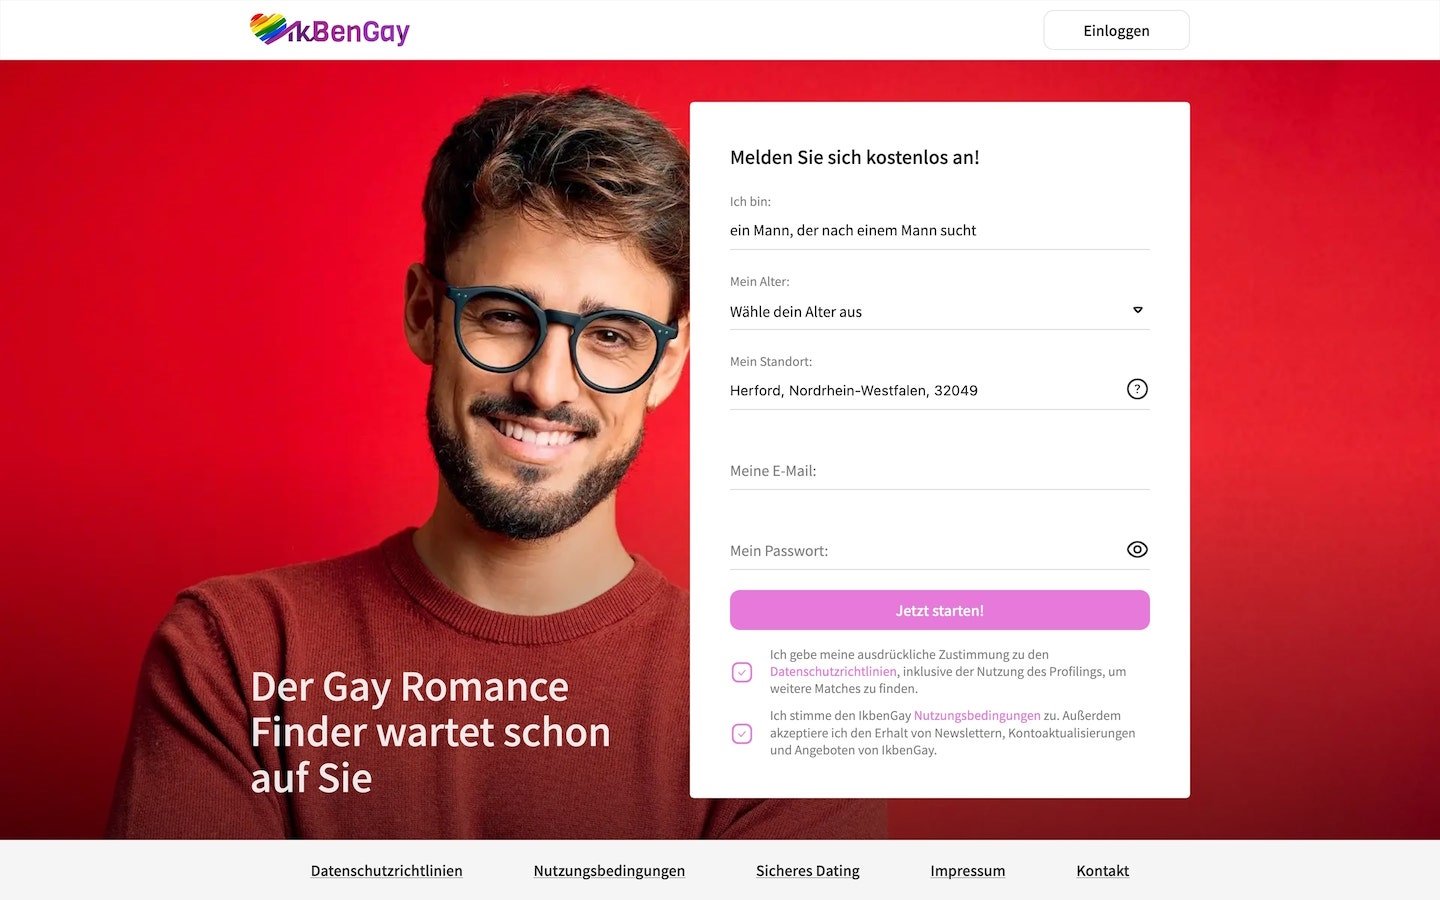
Task: Open footer Nutzungsbedingungen link
Action: 609,871
